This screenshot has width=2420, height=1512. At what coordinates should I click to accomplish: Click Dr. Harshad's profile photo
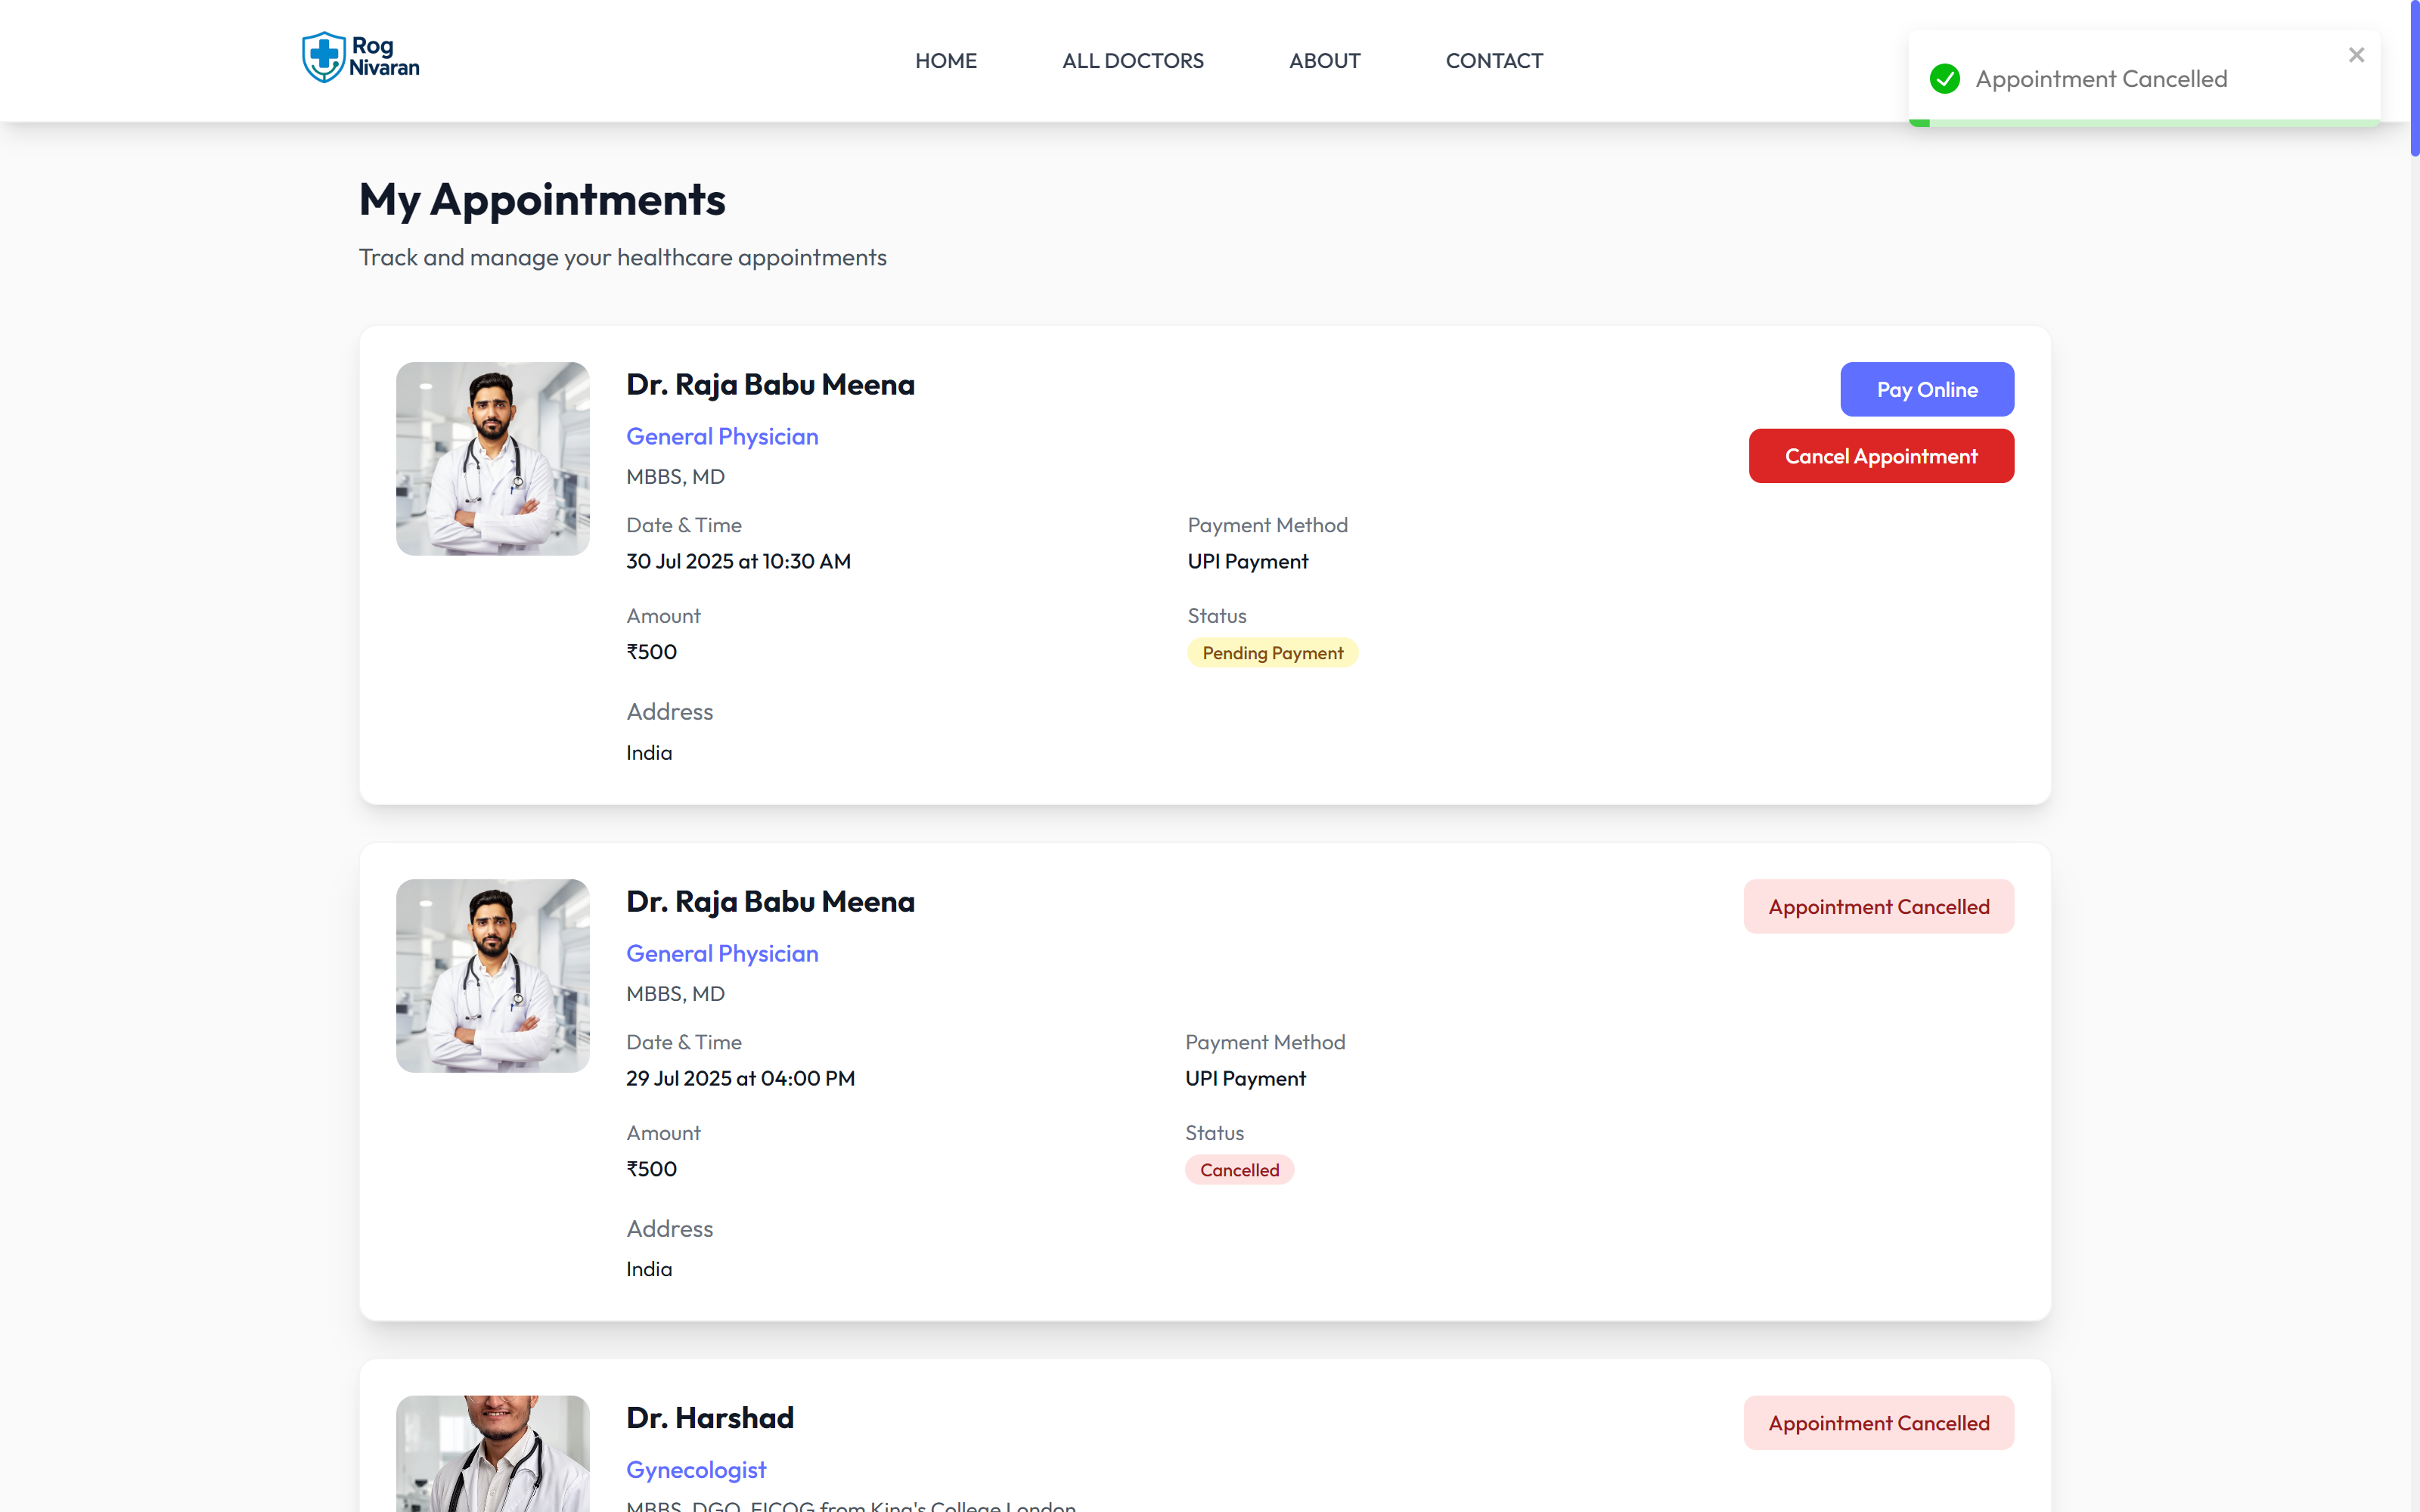click(x=492, y=1455)
